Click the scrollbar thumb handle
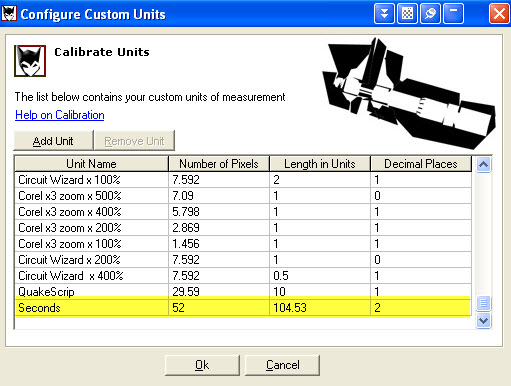Viewport: 511px width, 386px height. [483, 303]
